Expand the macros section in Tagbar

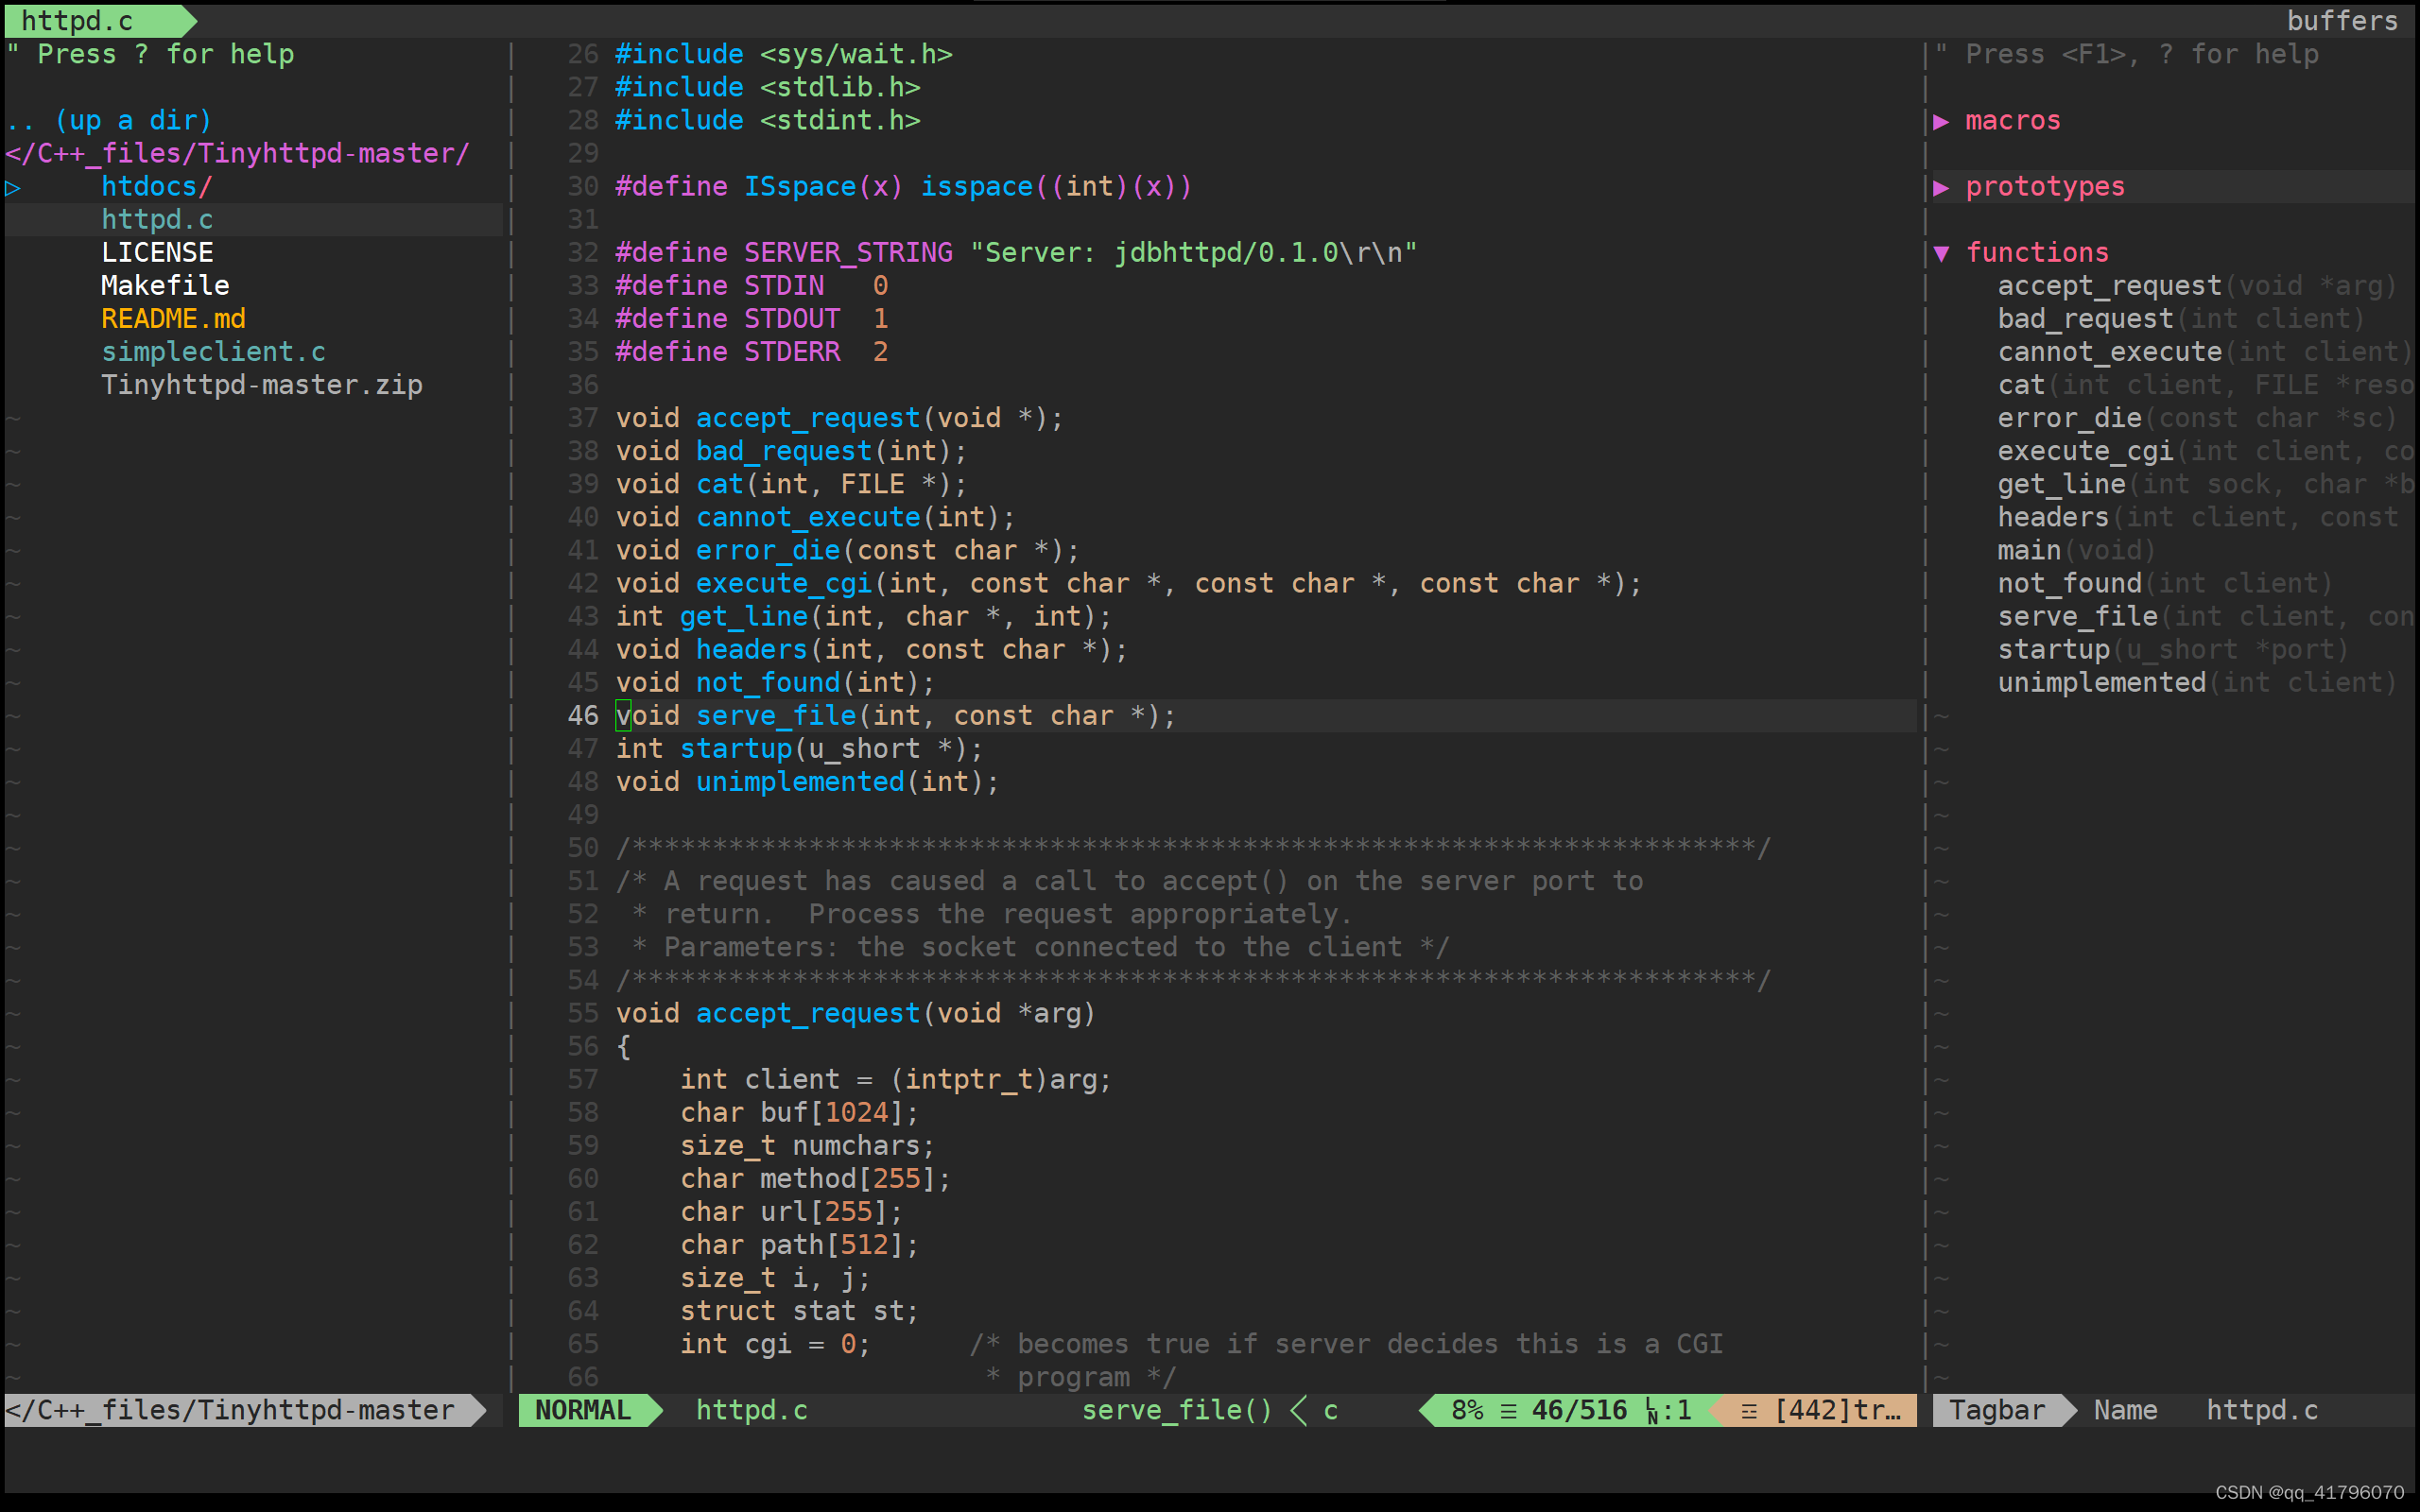[x=1941, y=121]
